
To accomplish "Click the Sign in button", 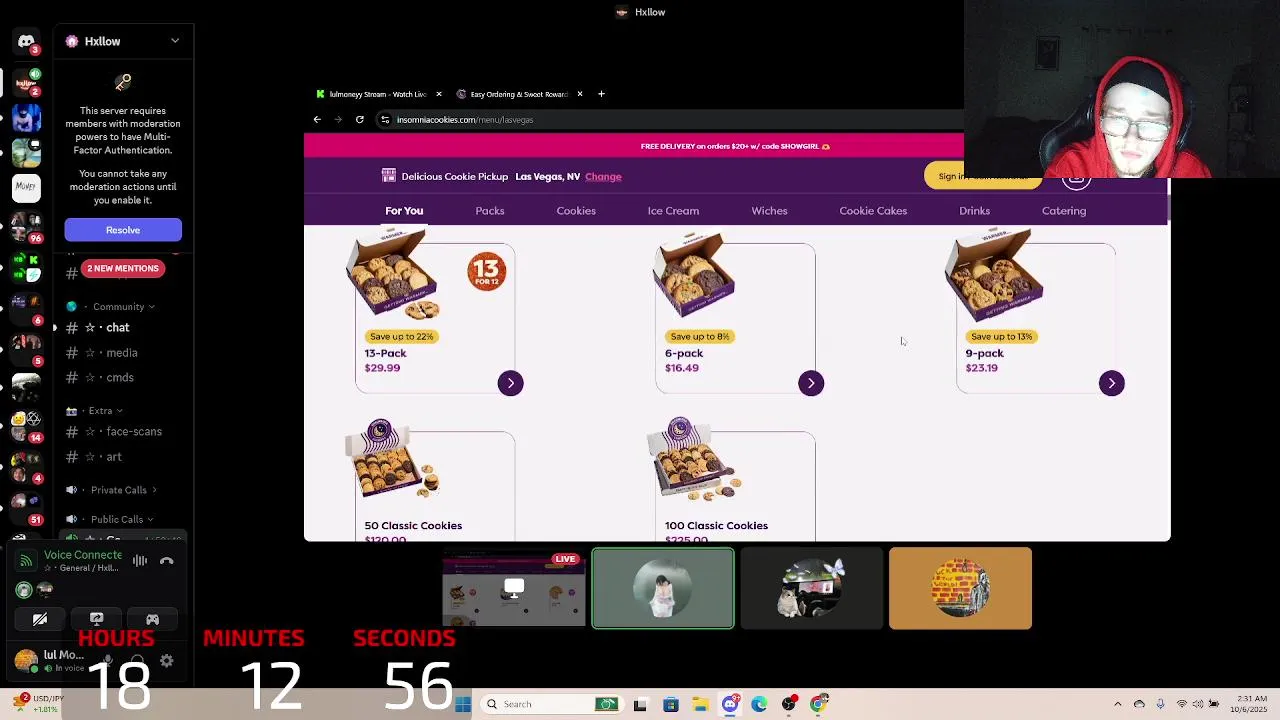I will point(983,176).
